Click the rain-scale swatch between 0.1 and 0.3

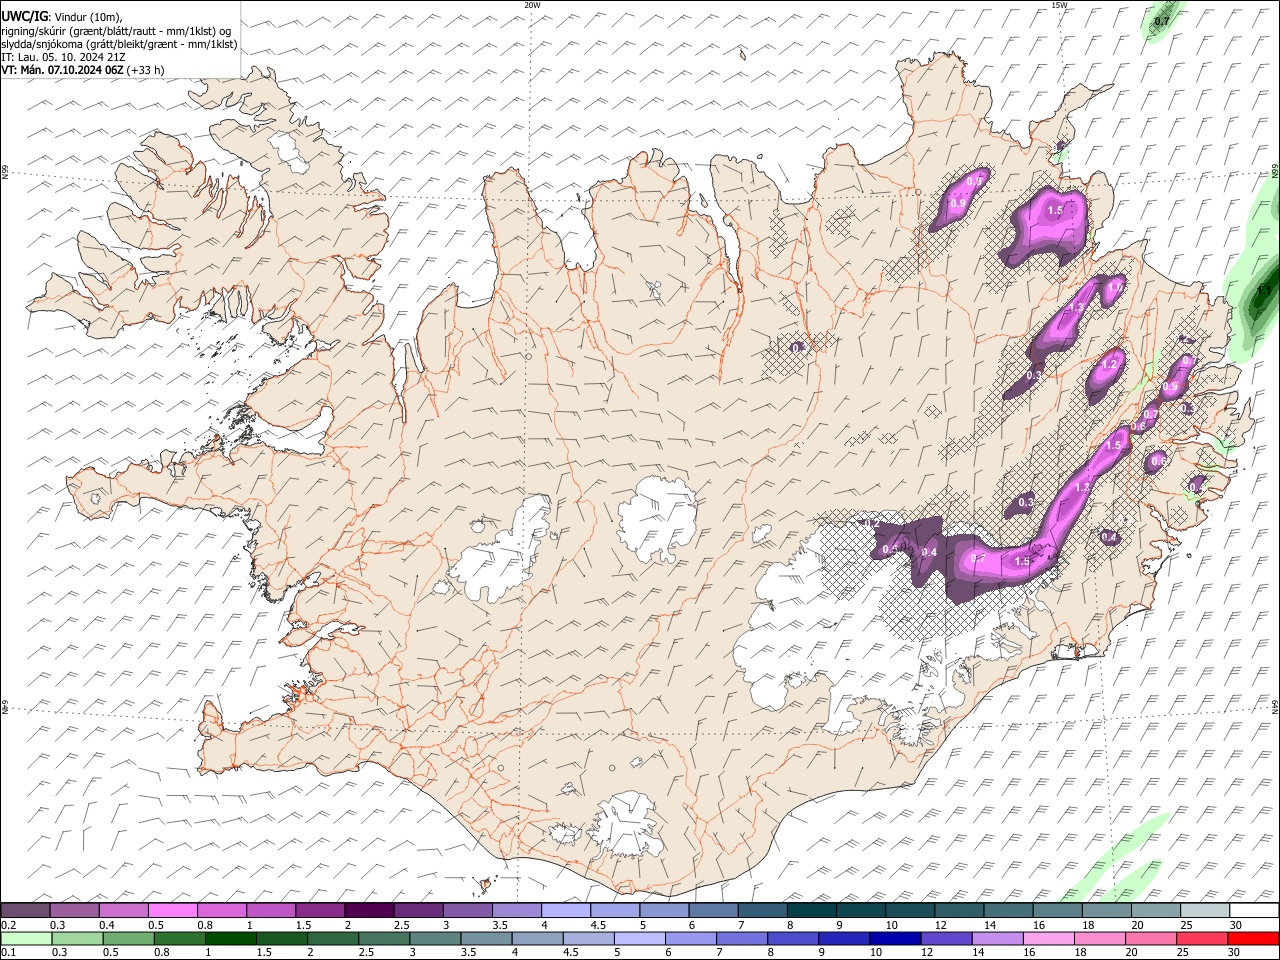pos(26,938)
